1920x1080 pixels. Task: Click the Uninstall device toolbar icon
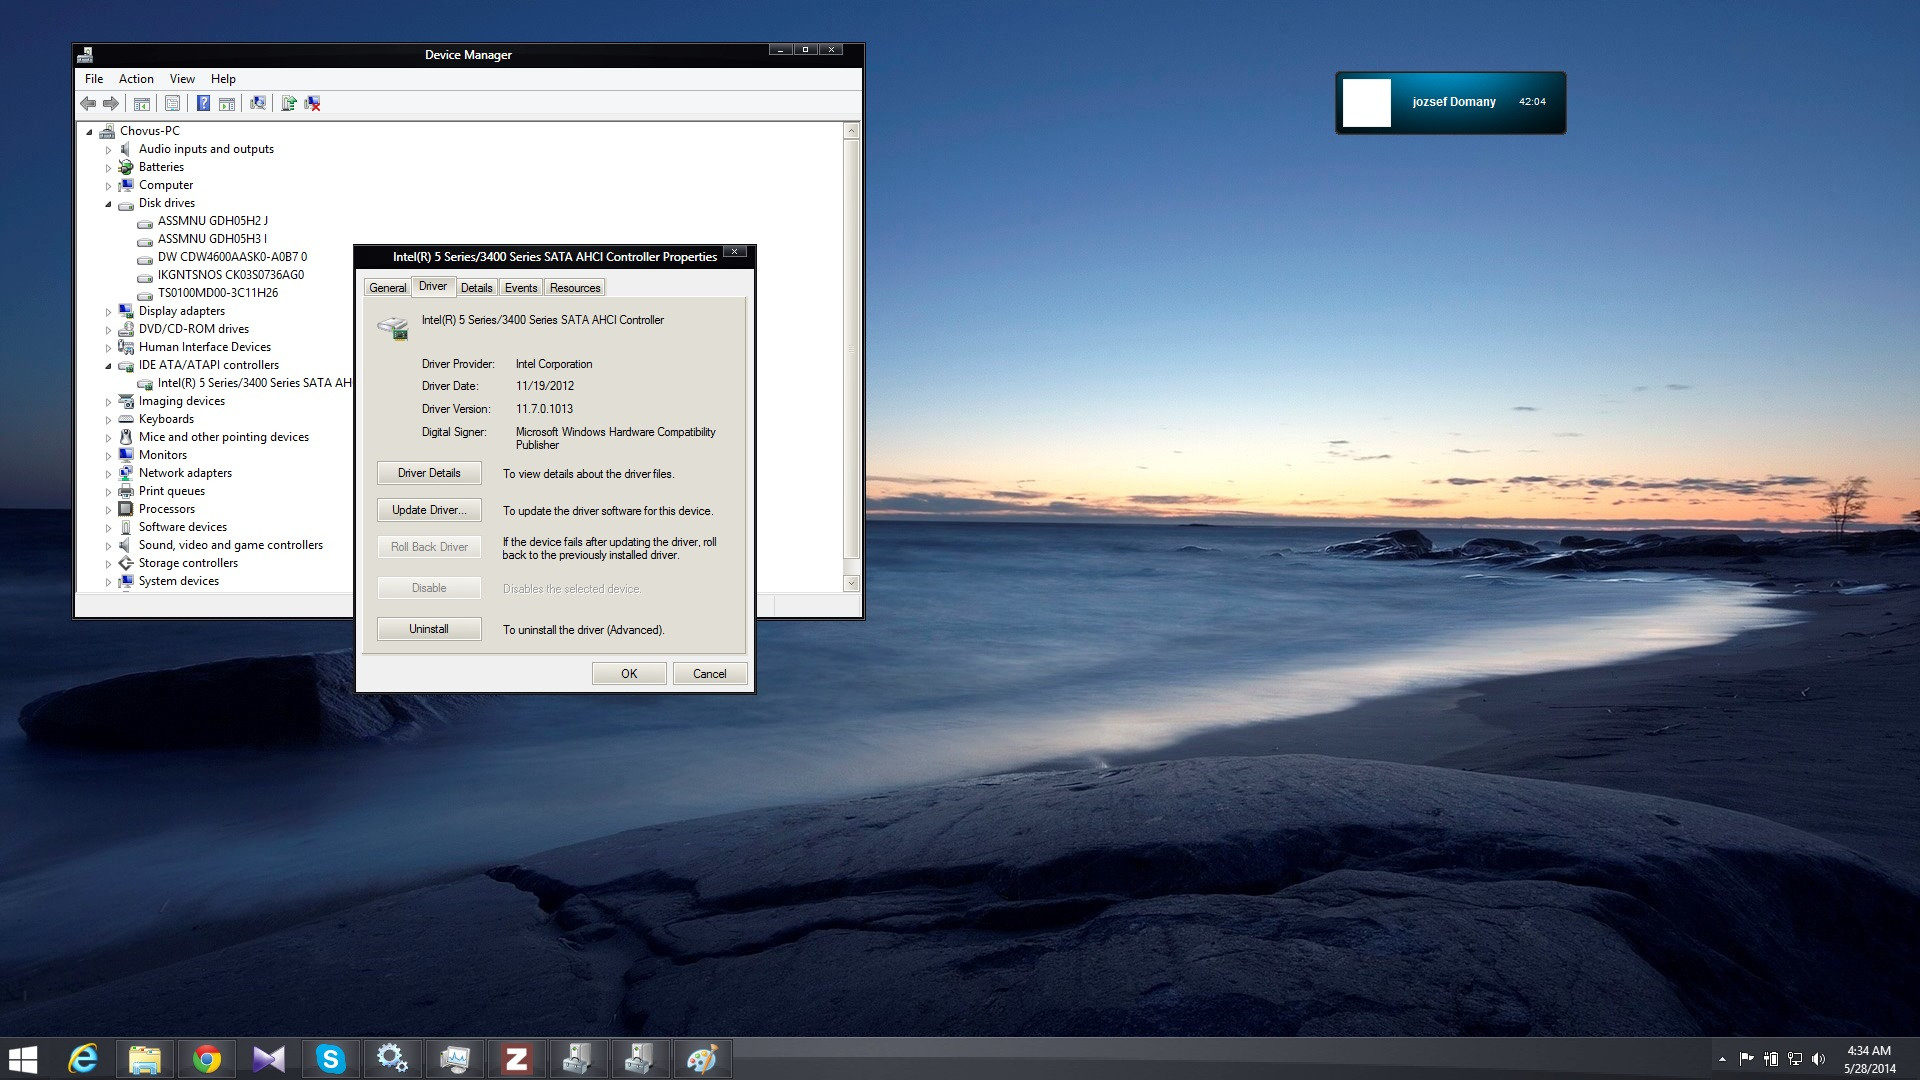(313, 103)
